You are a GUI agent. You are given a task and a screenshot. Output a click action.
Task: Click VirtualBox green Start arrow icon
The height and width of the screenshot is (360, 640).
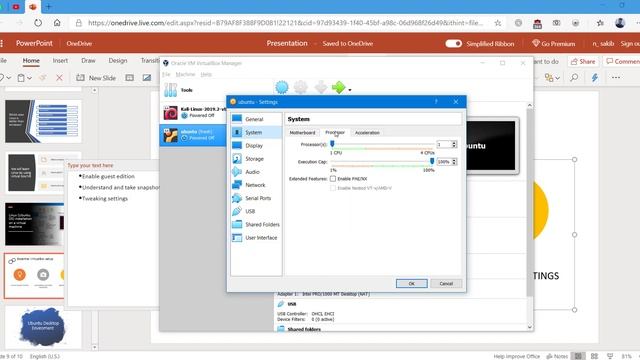(338, 87)
